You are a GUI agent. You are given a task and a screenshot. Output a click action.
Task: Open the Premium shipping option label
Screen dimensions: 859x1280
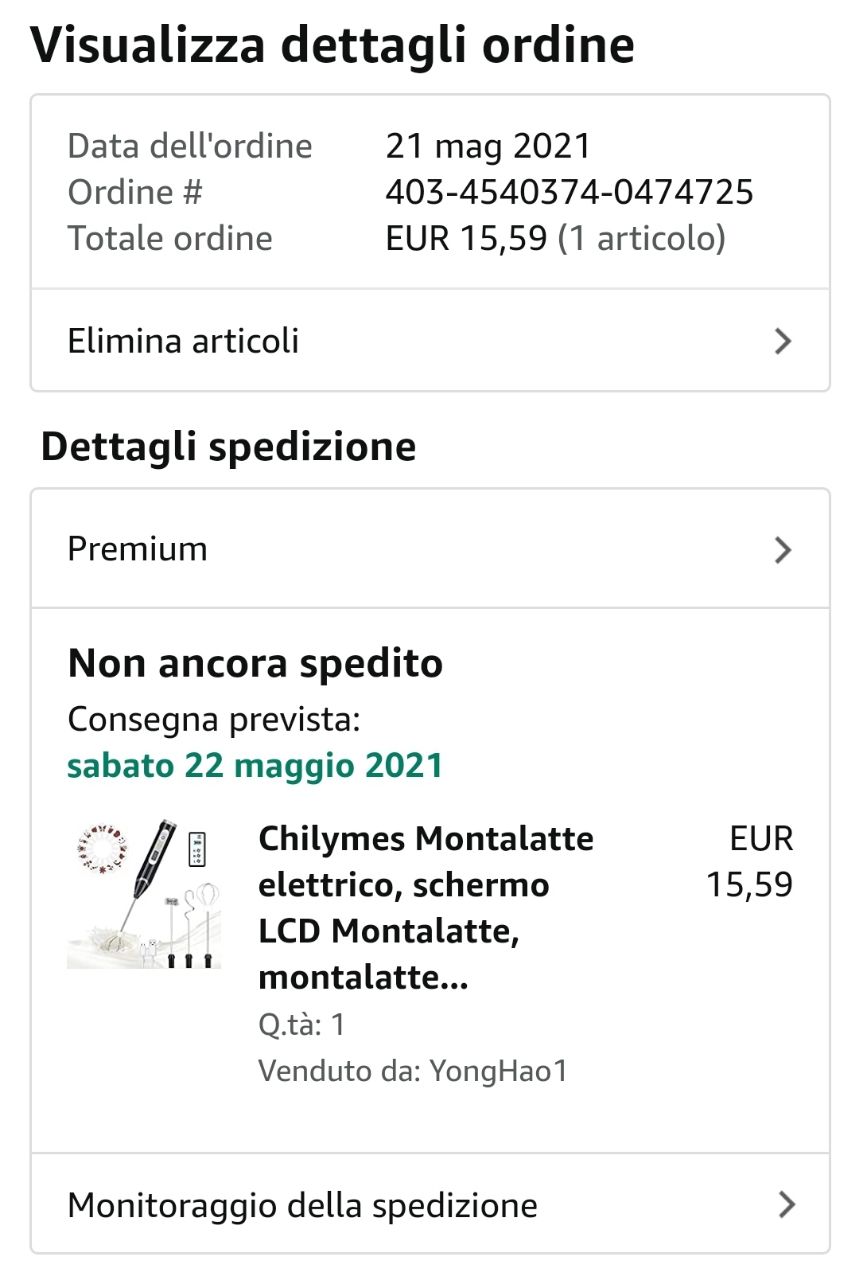(138, 549)
